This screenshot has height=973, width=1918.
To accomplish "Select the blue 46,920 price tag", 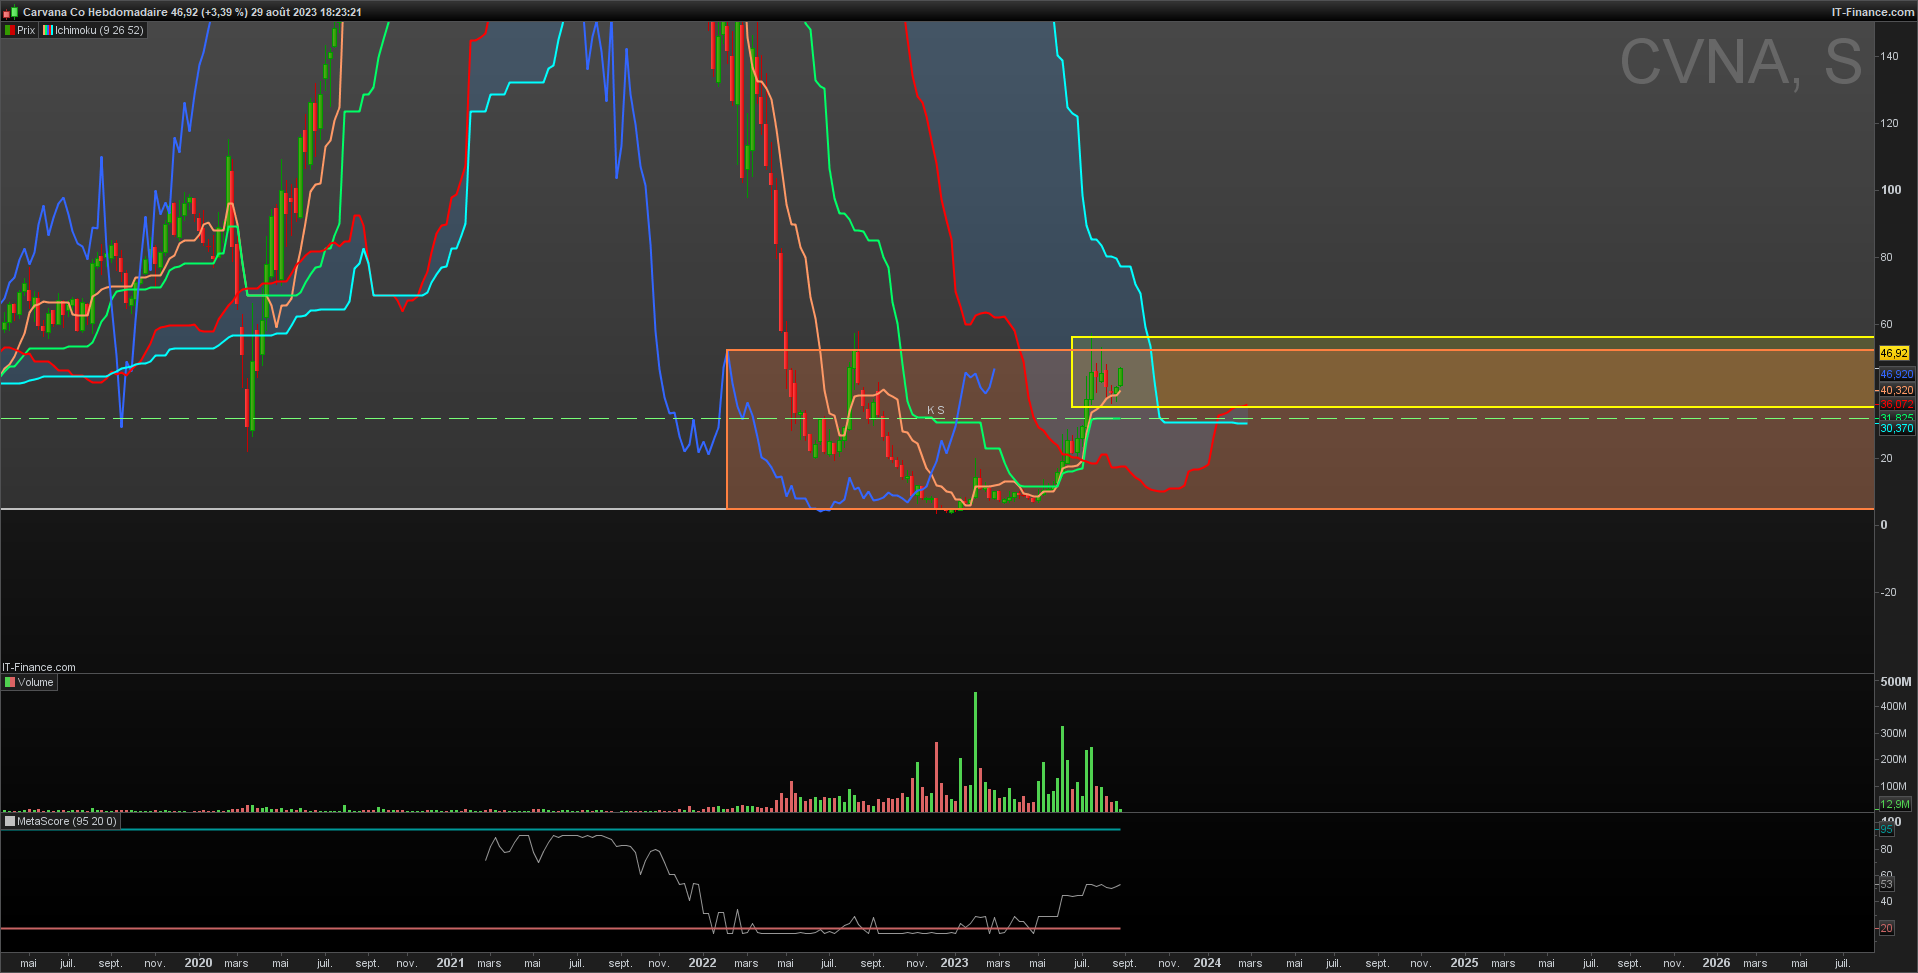I will pos(1896,374).
